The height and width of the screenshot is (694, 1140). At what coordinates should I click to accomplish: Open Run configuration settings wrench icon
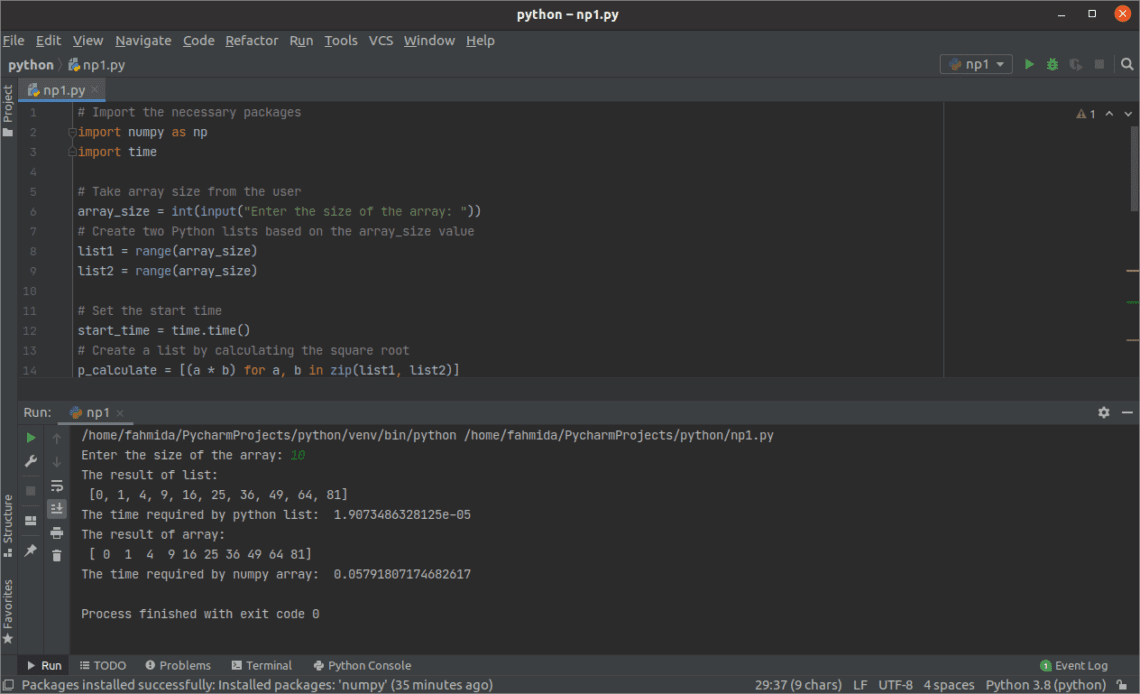pos(30,461)
